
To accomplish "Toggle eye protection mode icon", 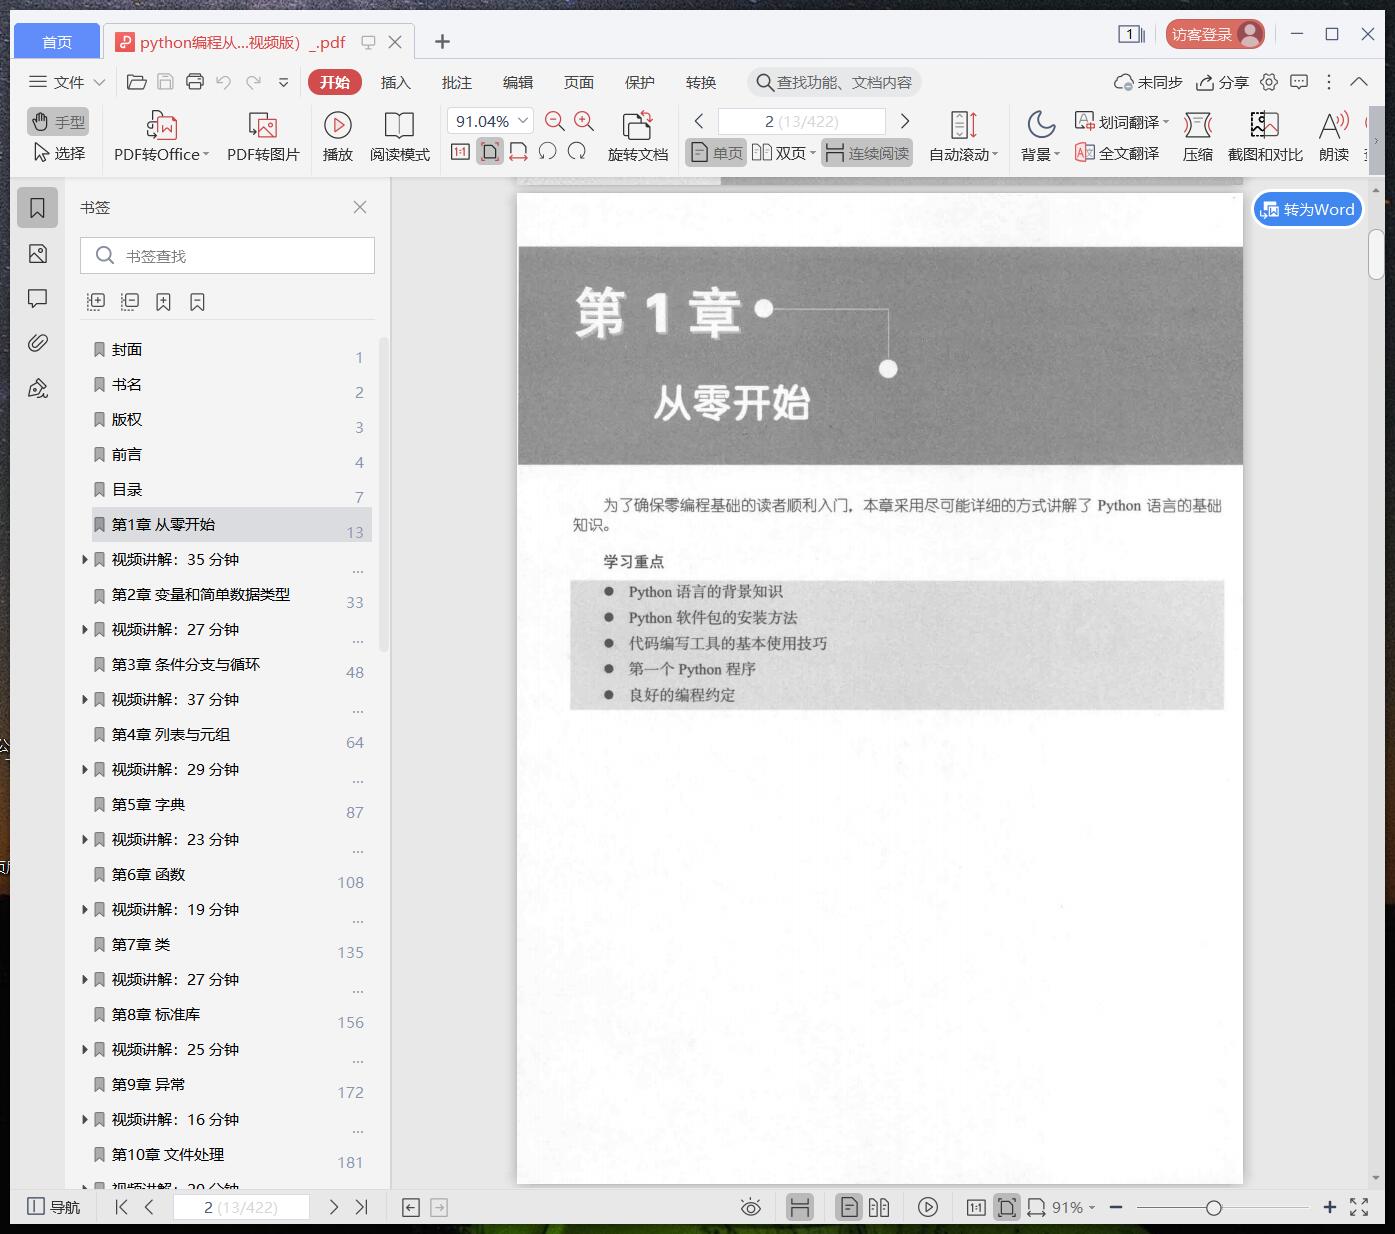I will 751,1207.
